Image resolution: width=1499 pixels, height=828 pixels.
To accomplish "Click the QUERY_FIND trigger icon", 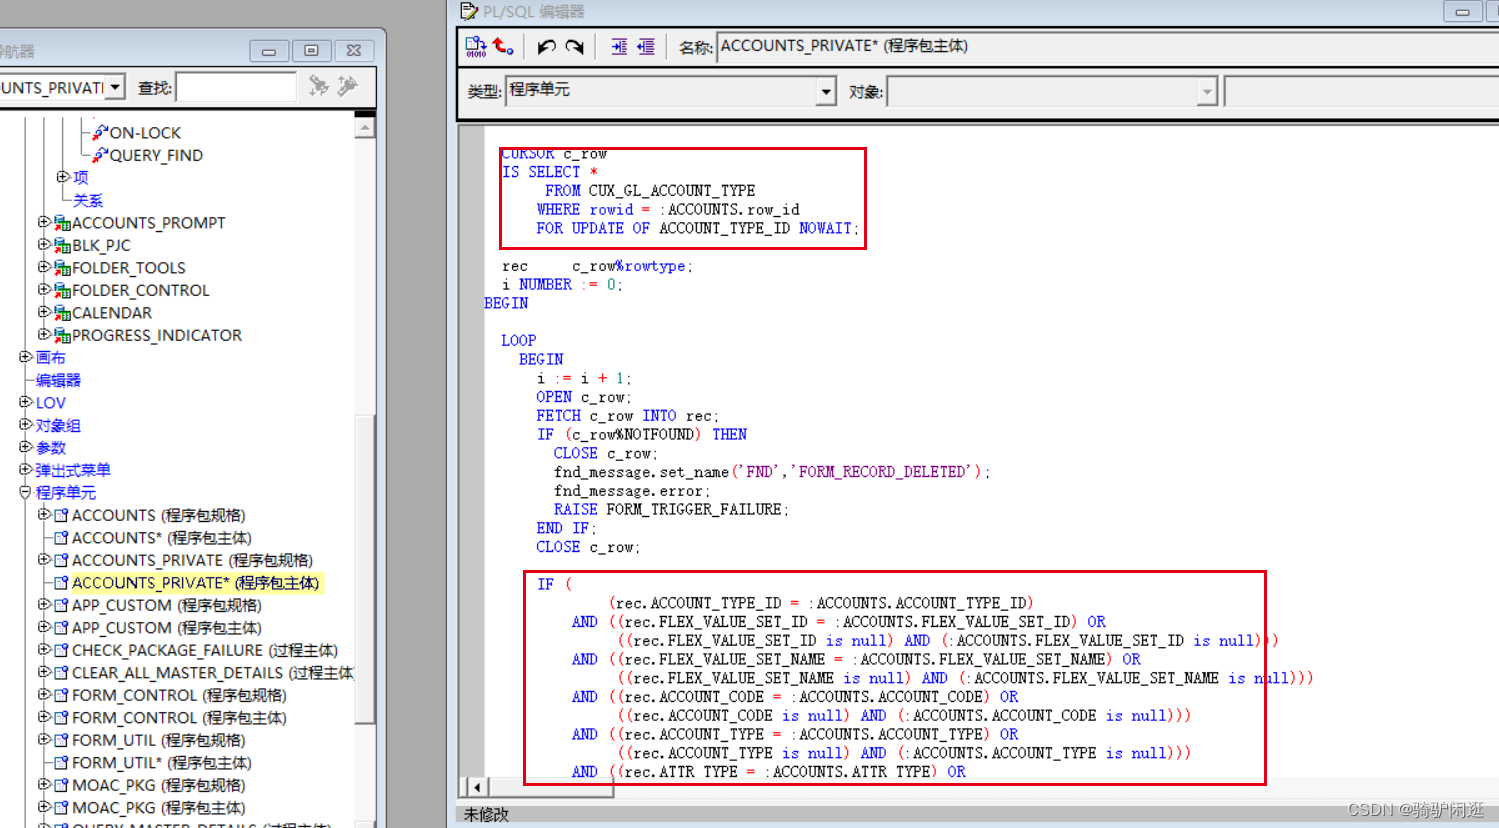I will tap(100, 155).
